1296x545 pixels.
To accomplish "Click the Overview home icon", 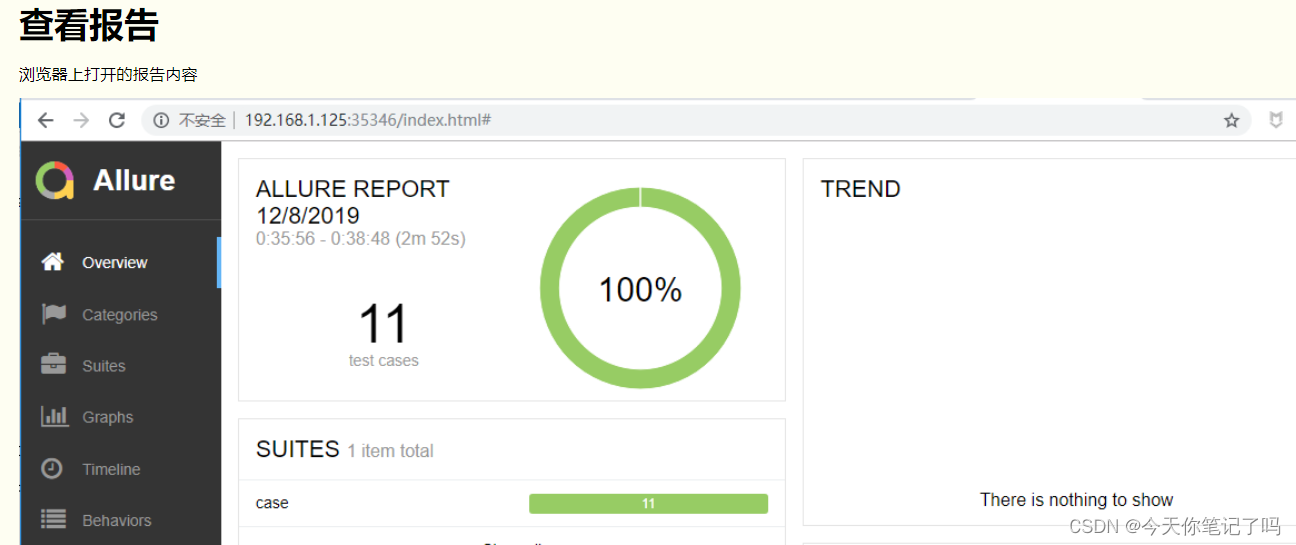I will pyautogui.click(x=53, y=262).
